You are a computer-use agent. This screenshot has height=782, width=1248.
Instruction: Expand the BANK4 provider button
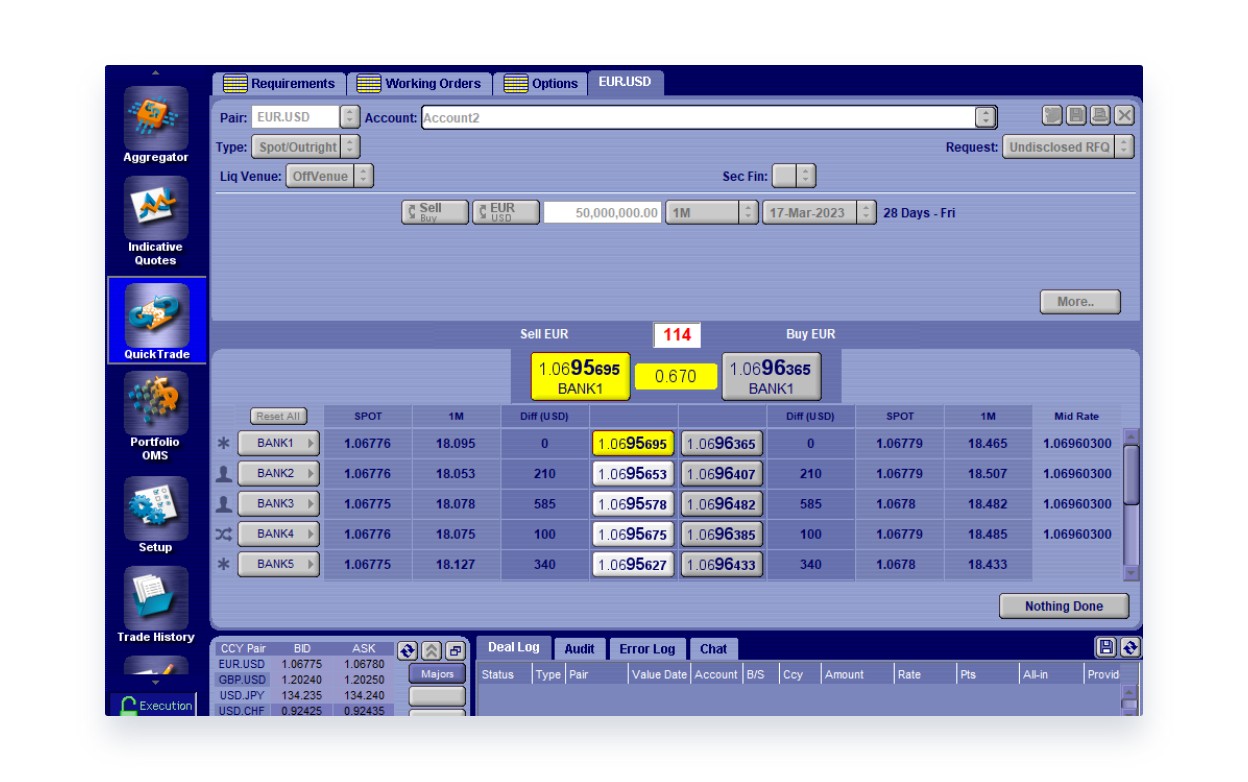(279, 534)
